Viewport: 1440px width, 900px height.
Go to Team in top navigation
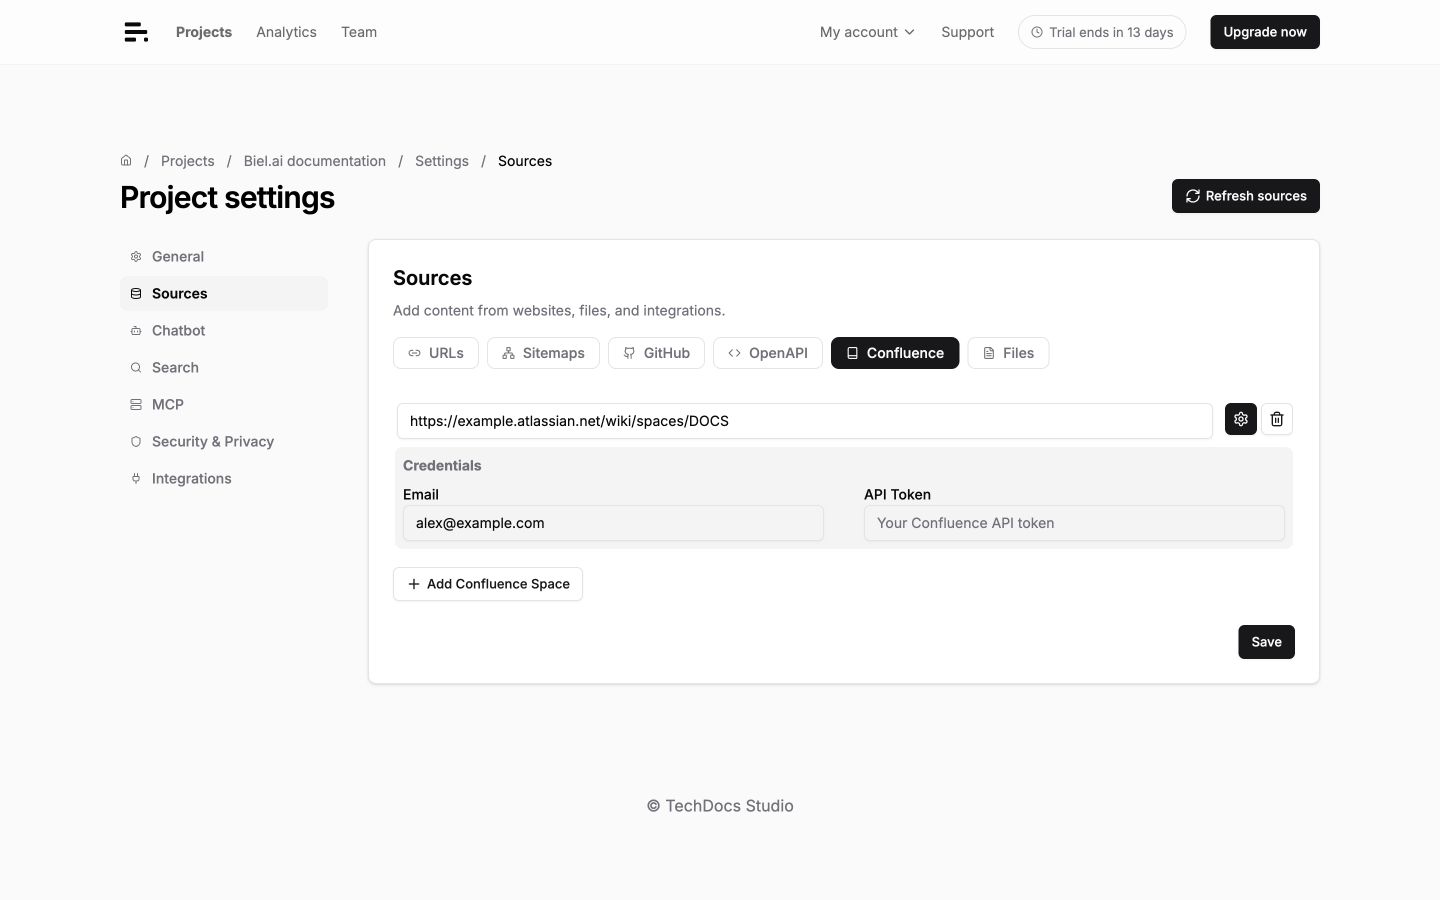[x=359, y=32]
